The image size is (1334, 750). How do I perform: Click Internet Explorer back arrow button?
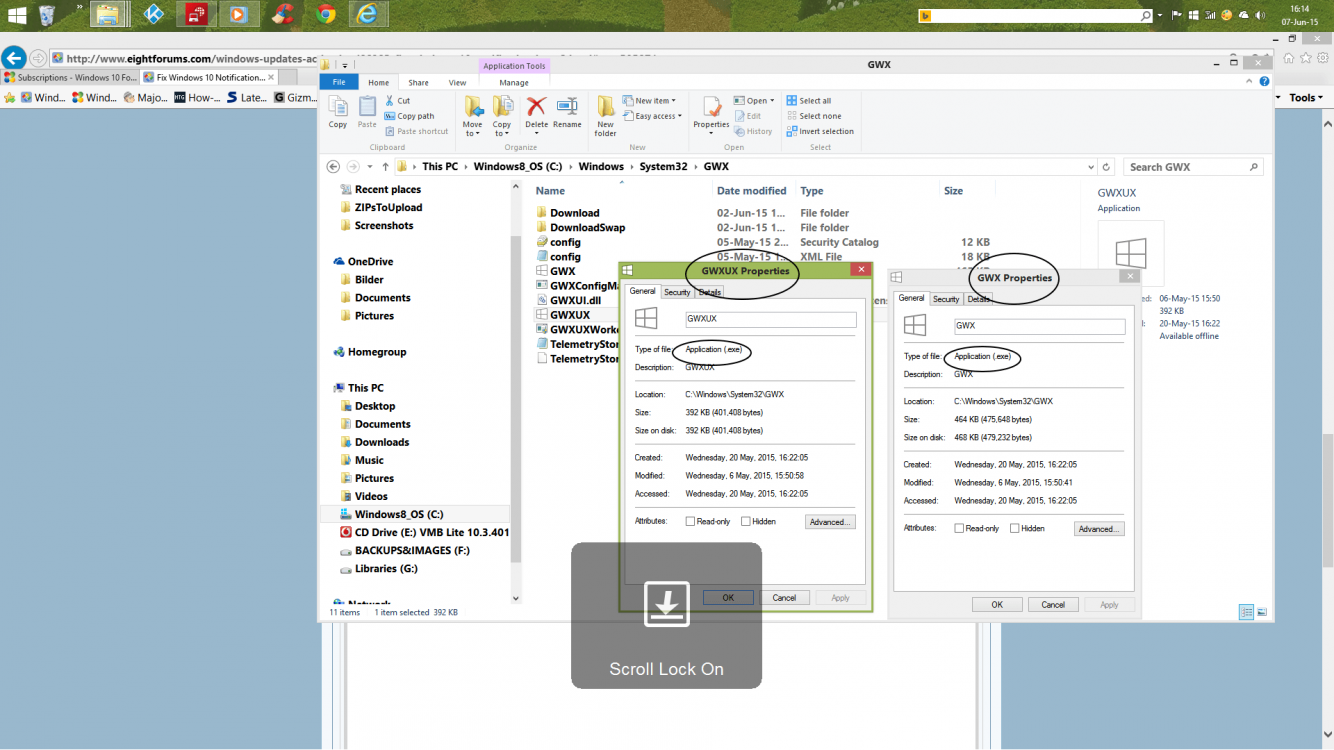click(x=14, y=58)
